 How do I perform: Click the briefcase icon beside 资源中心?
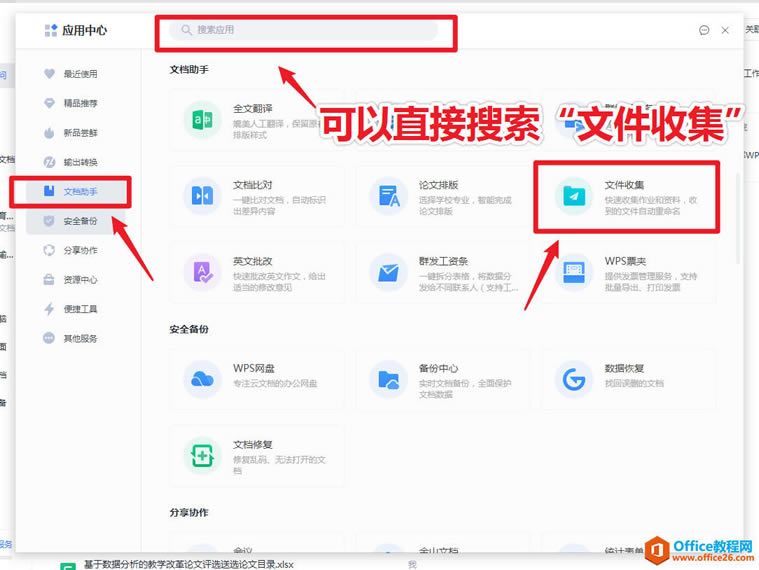coord(49,280)
